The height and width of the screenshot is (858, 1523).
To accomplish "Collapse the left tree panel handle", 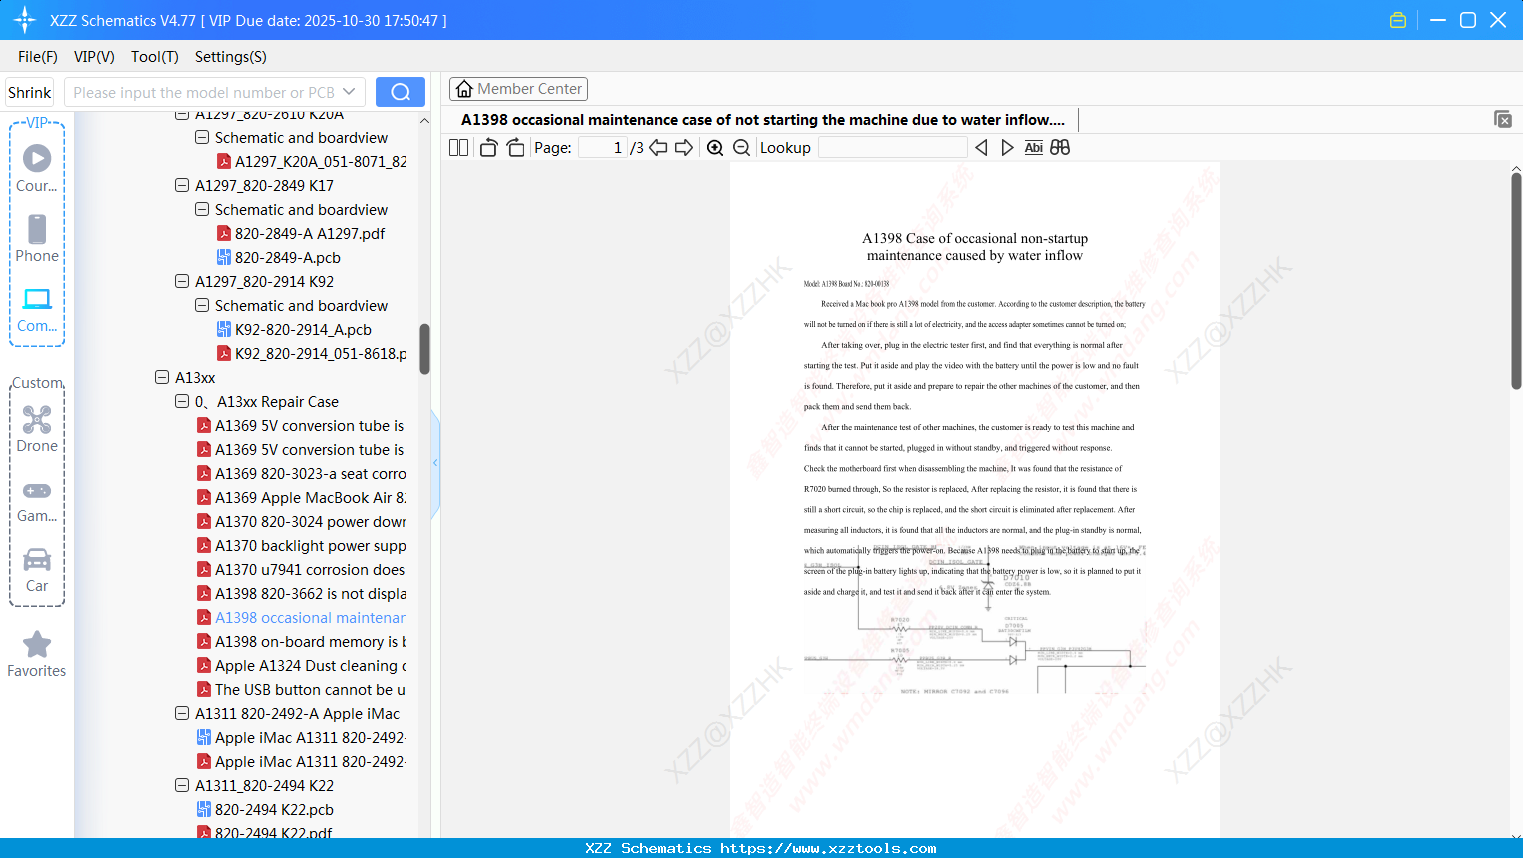I will [435, 463].
